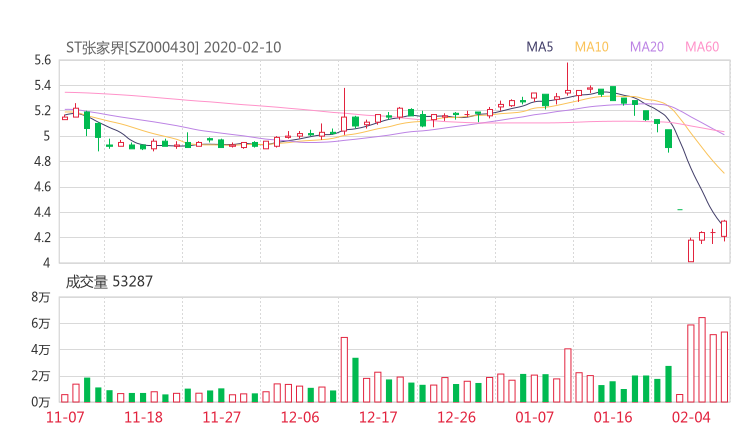Screen dimensions: 740x440
Task: Click the 4.2 price axis label
Action: click(x=42, y=237)
